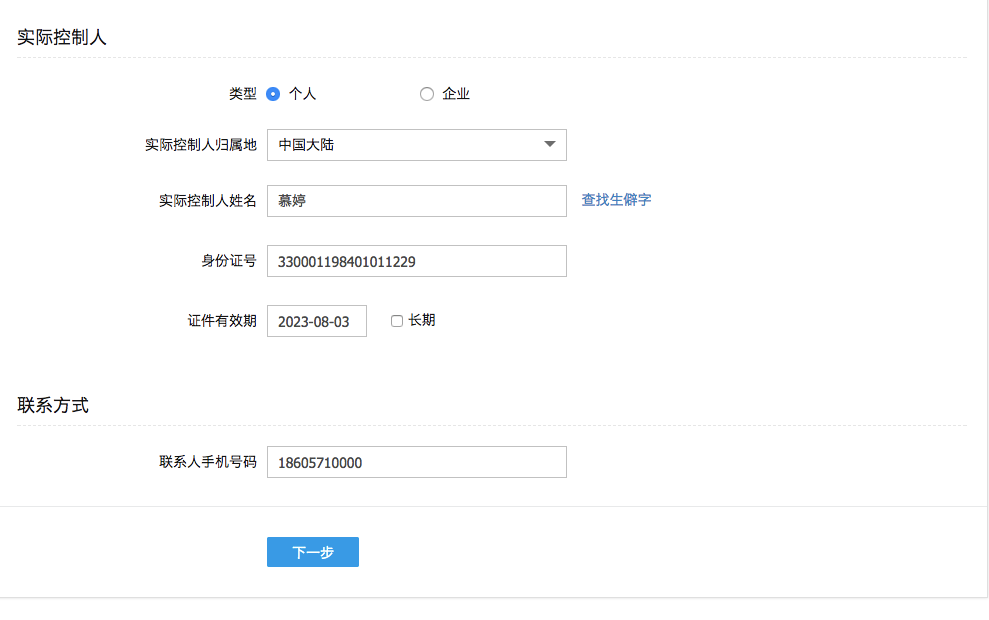The height and width of the screenshot is (620, 989).
Task: Click the 证件有效期 date field
Action: tap(317, 321)
